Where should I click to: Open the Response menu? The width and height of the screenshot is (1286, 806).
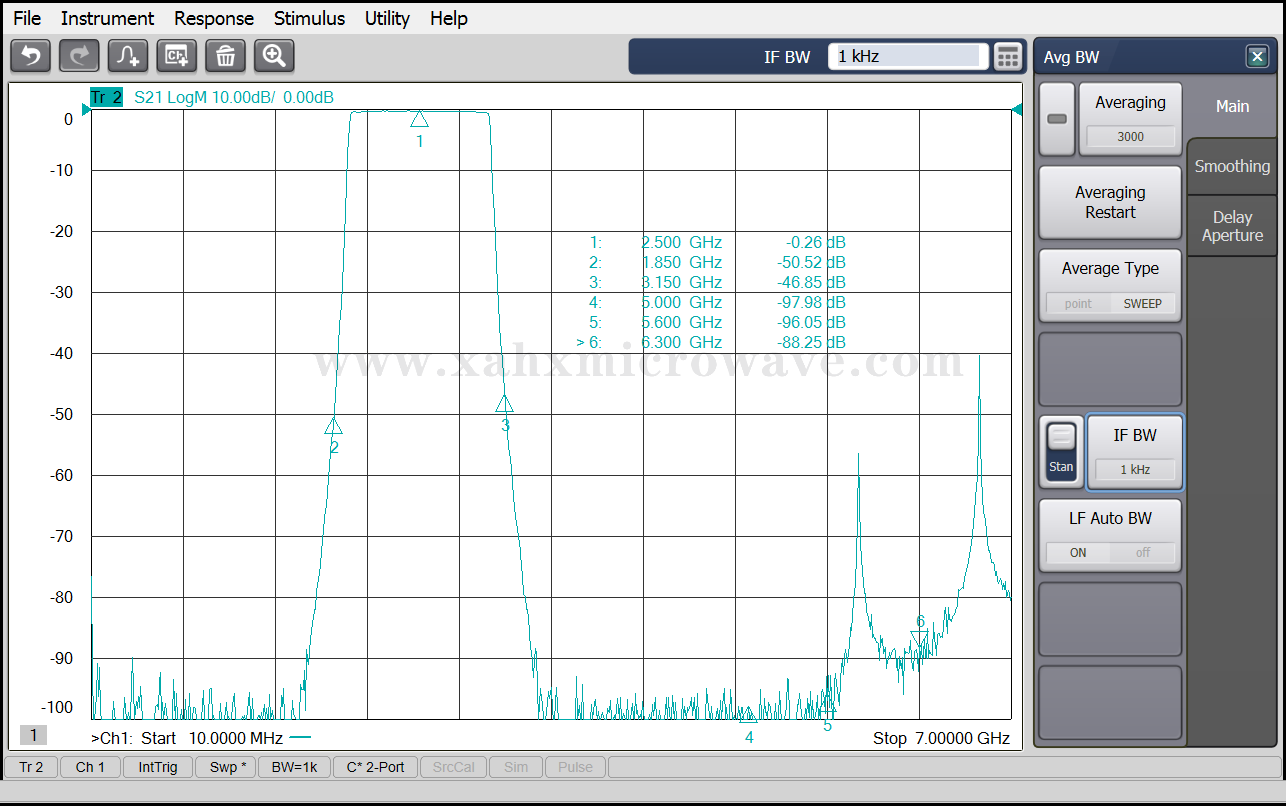click(214, 18)
